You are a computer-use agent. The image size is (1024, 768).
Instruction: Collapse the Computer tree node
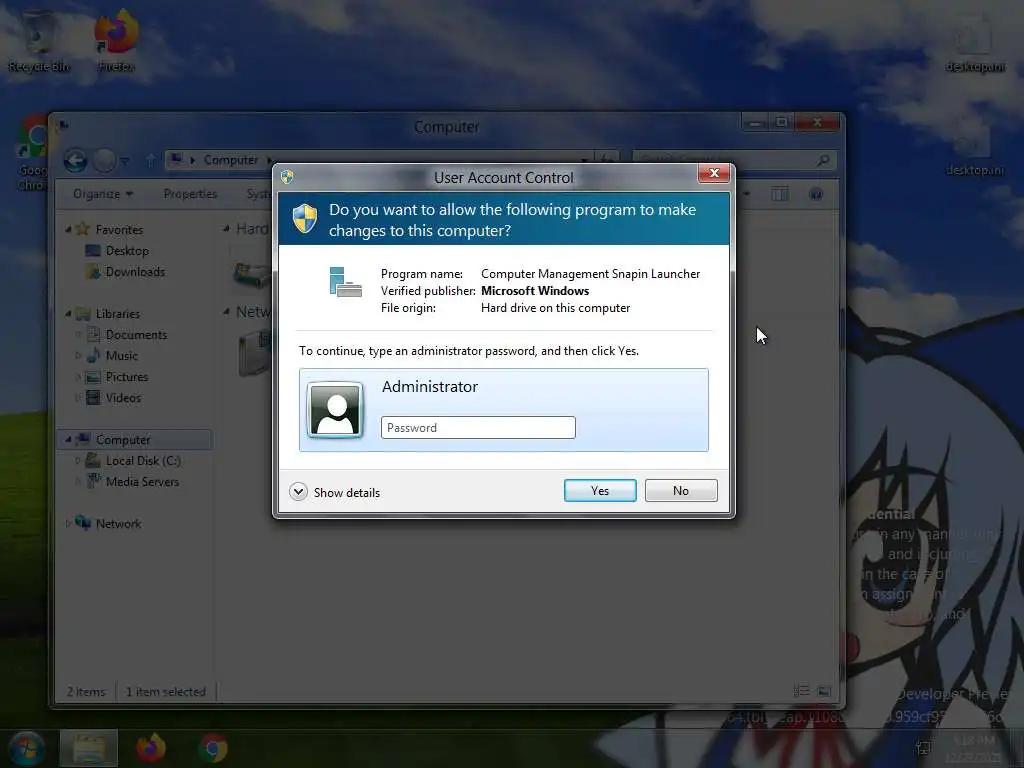coord(68,440)
